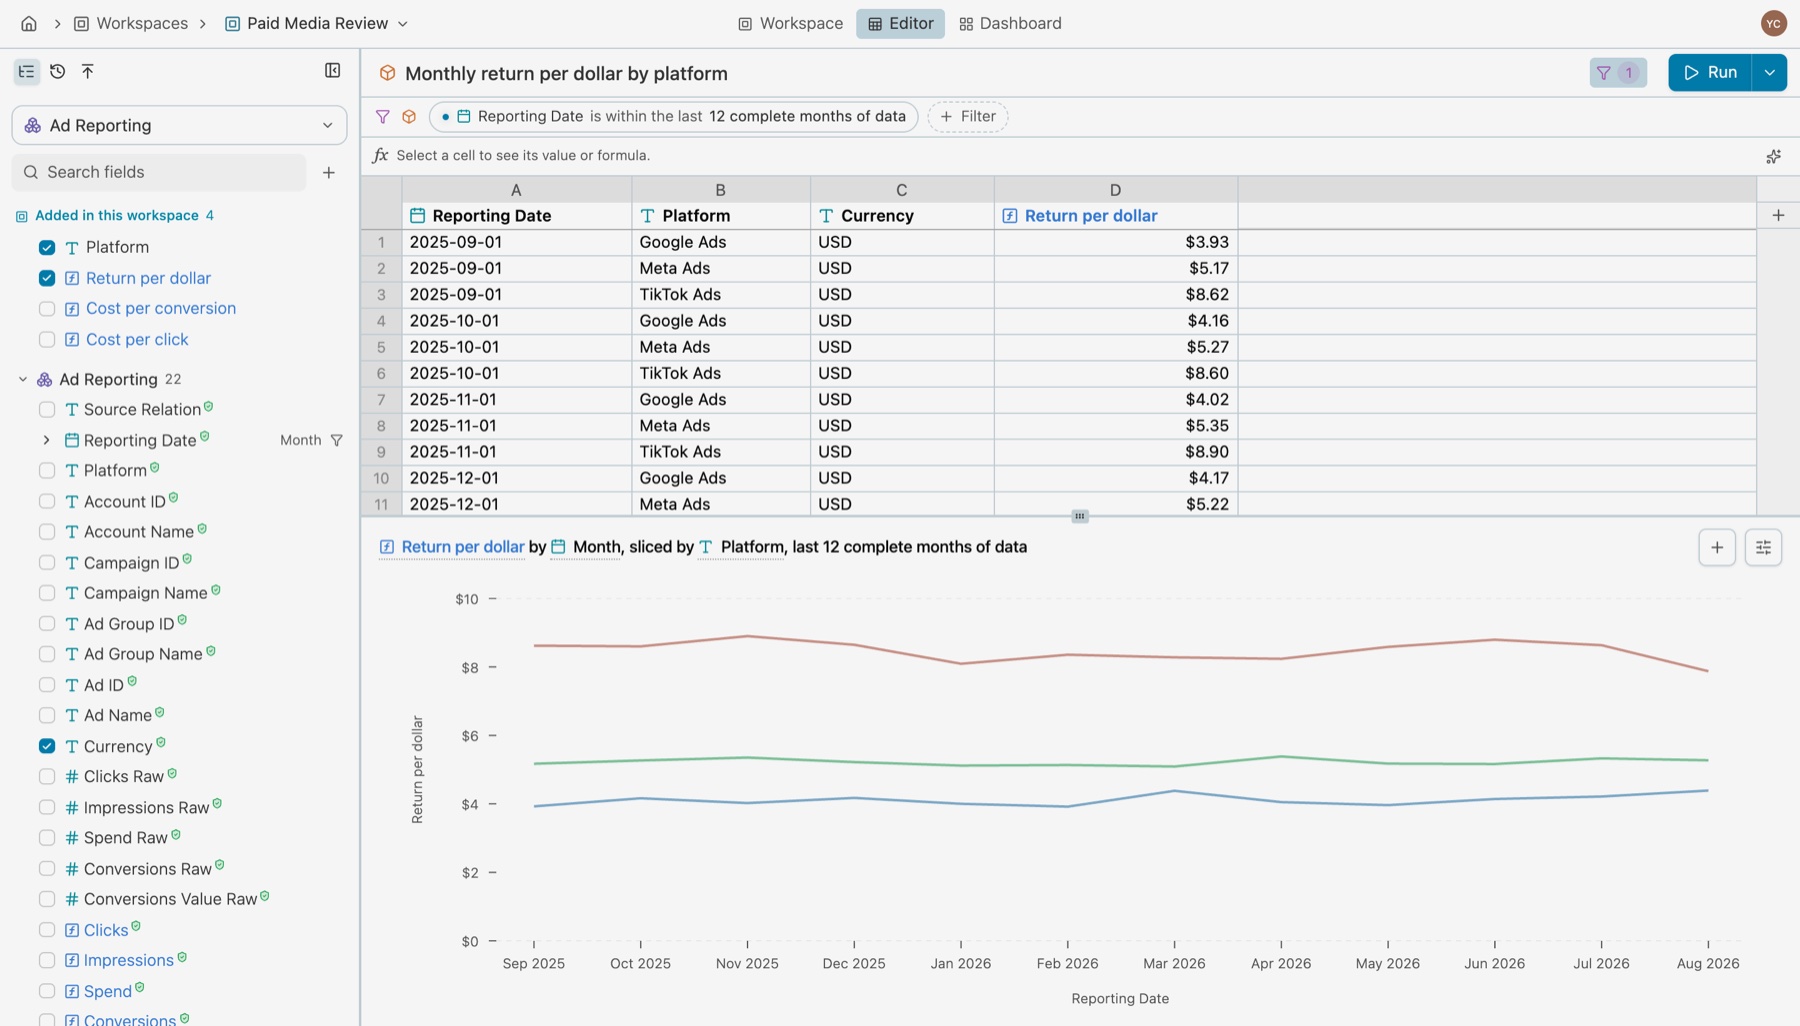Open the Run options dropdown arrow
The height and width of the screenshot is (1026, 1800).
(1769, 72)
